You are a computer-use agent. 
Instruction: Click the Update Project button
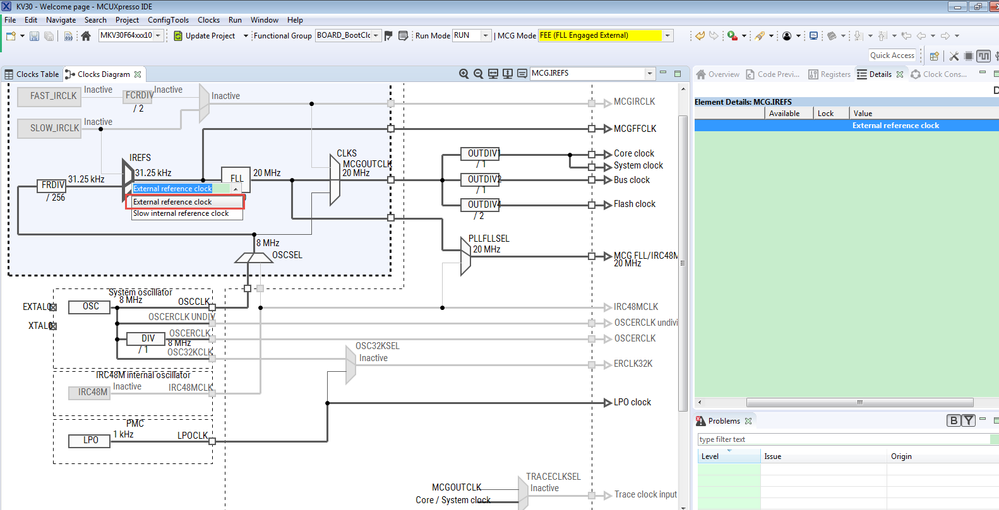[x=204, y=36]
